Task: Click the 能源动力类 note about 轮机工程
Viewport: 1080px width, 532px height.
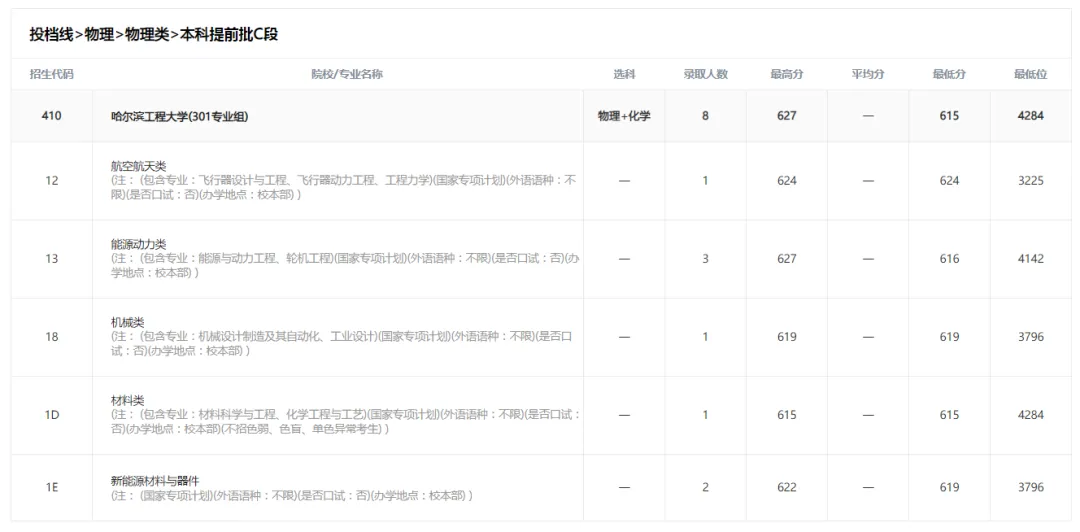Action: pos(345,265)
